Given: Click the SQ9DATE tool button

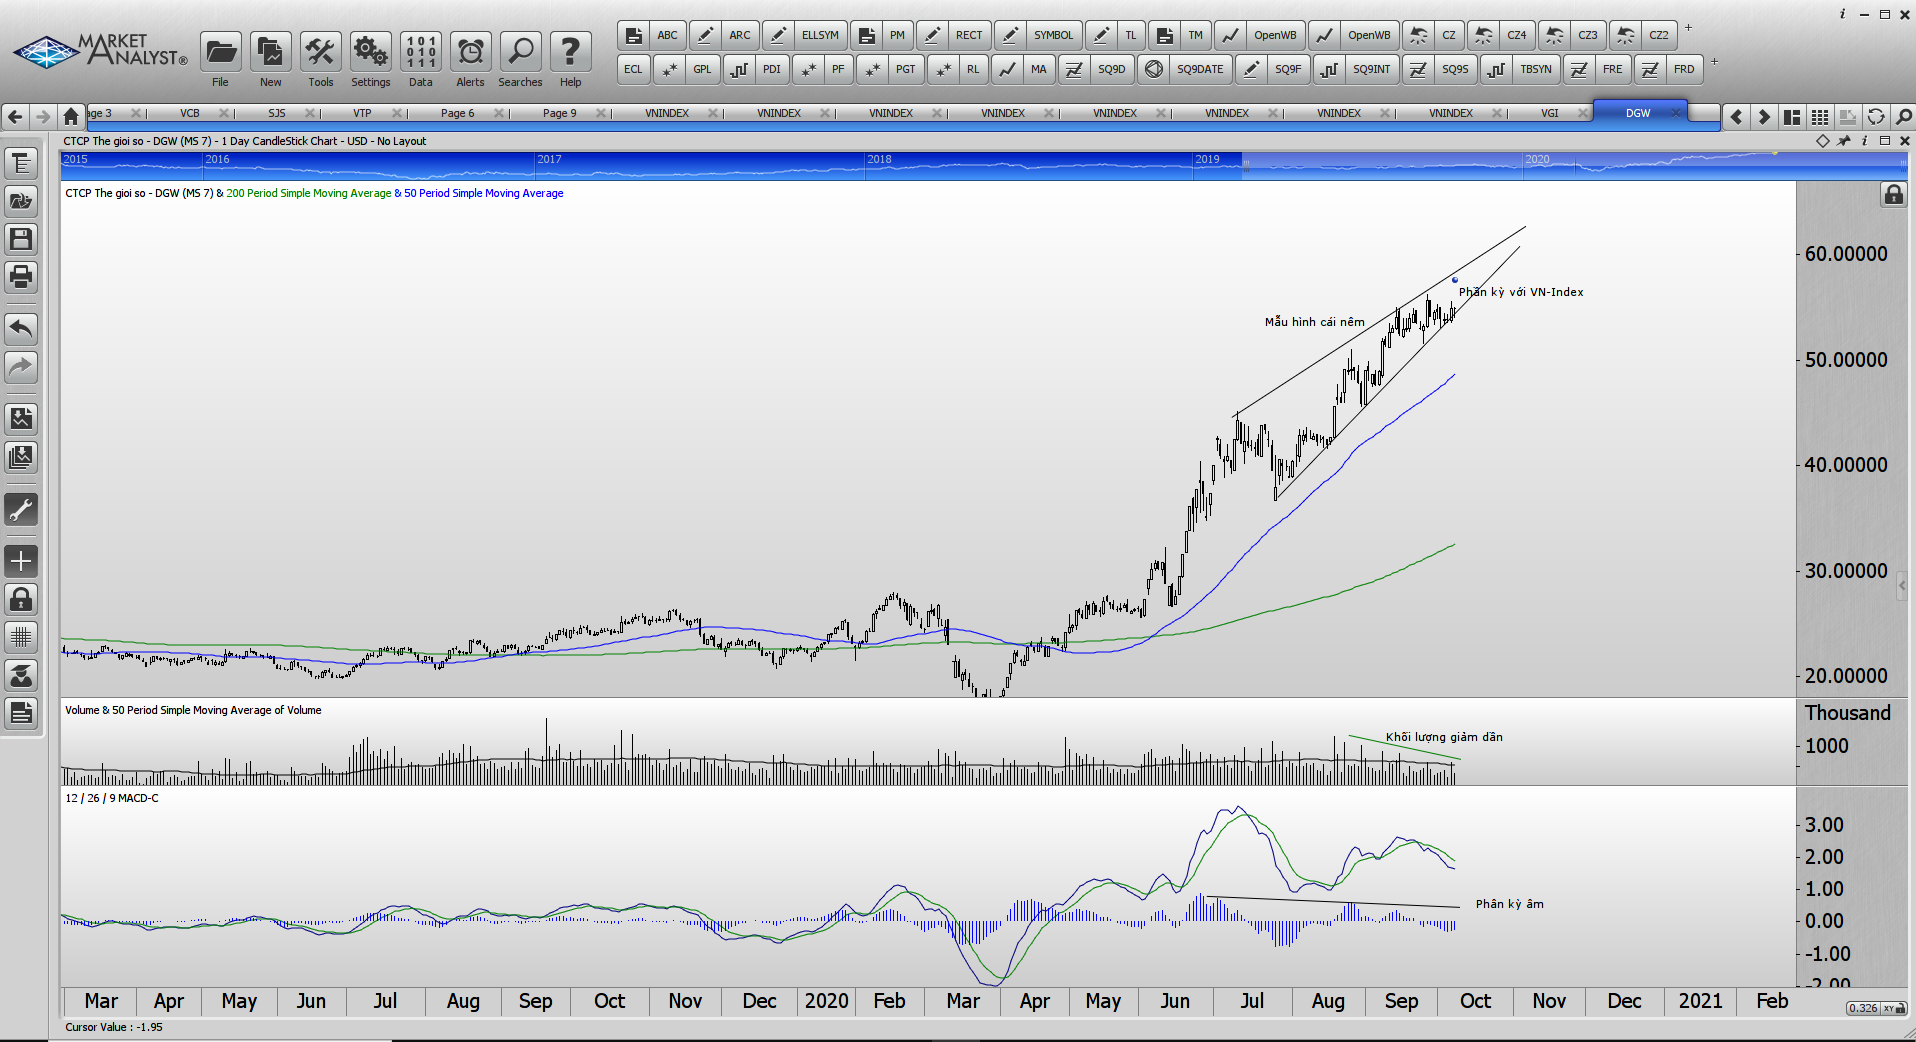Looking at the screenshot, I should click(1199, 69).
